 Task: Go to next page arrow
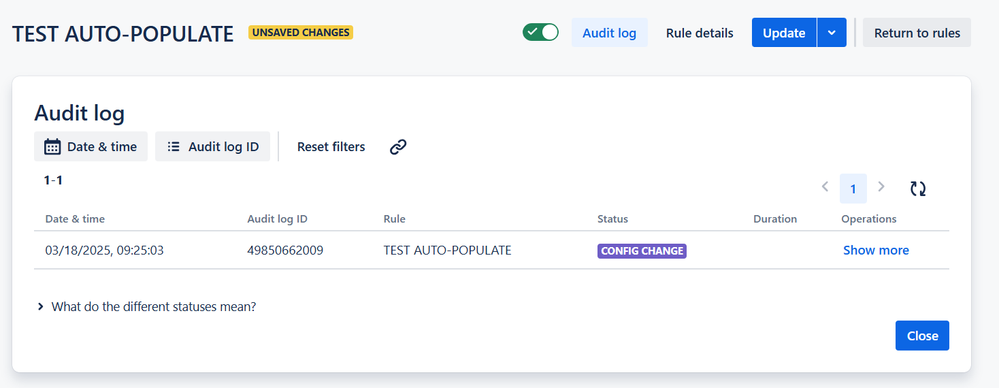click(x=881, y=187)
